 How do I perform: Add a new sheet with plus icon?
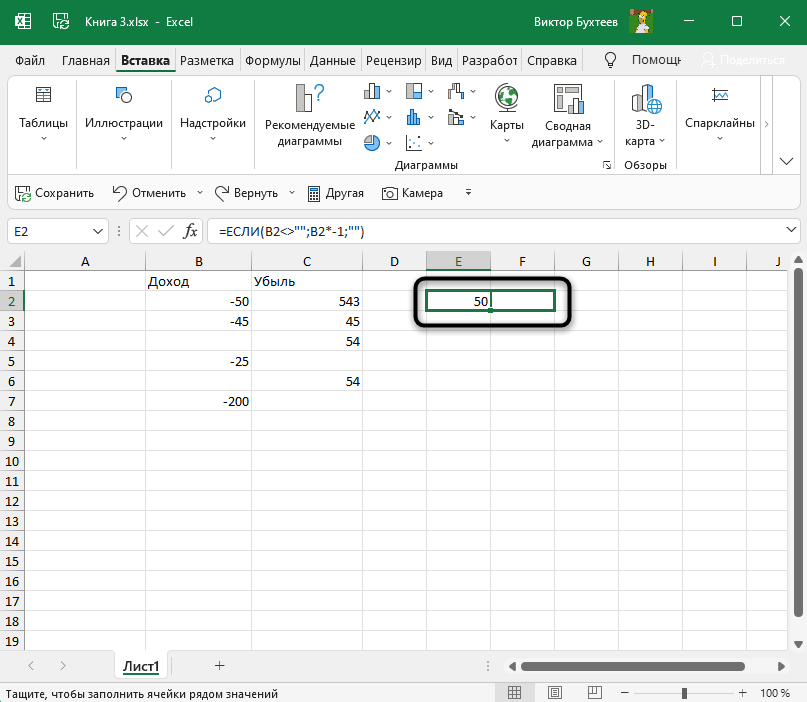tap(219, 665)
